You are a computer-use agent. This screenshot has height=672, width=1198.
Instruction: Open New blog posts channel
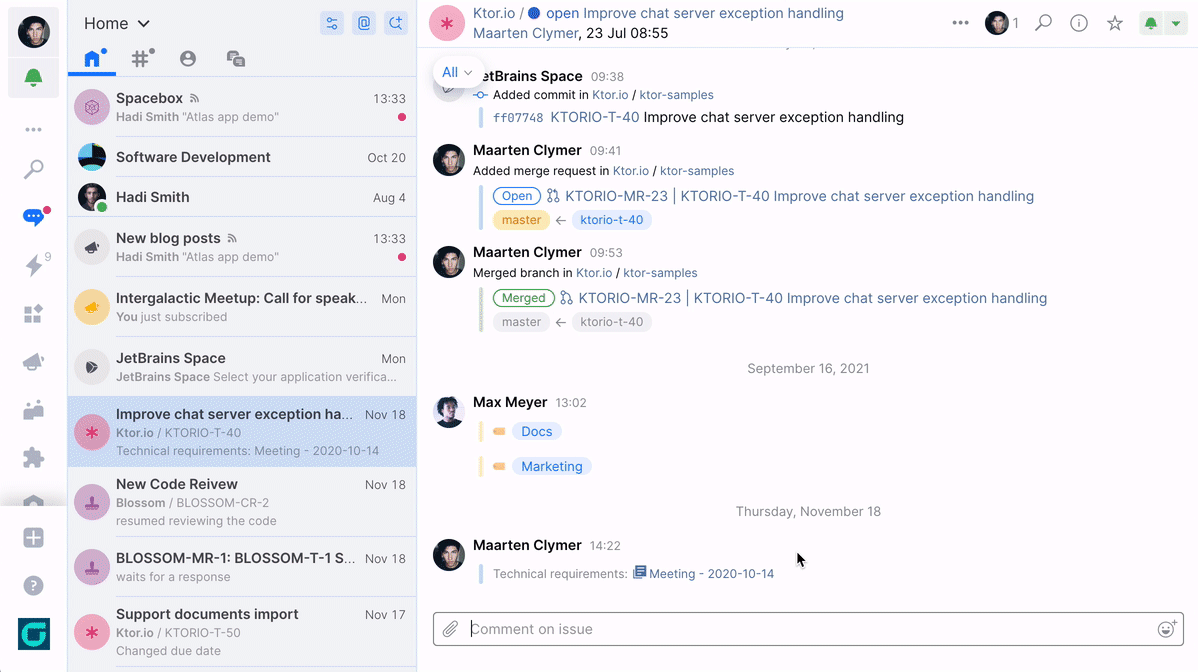click(x=242, y=247)
